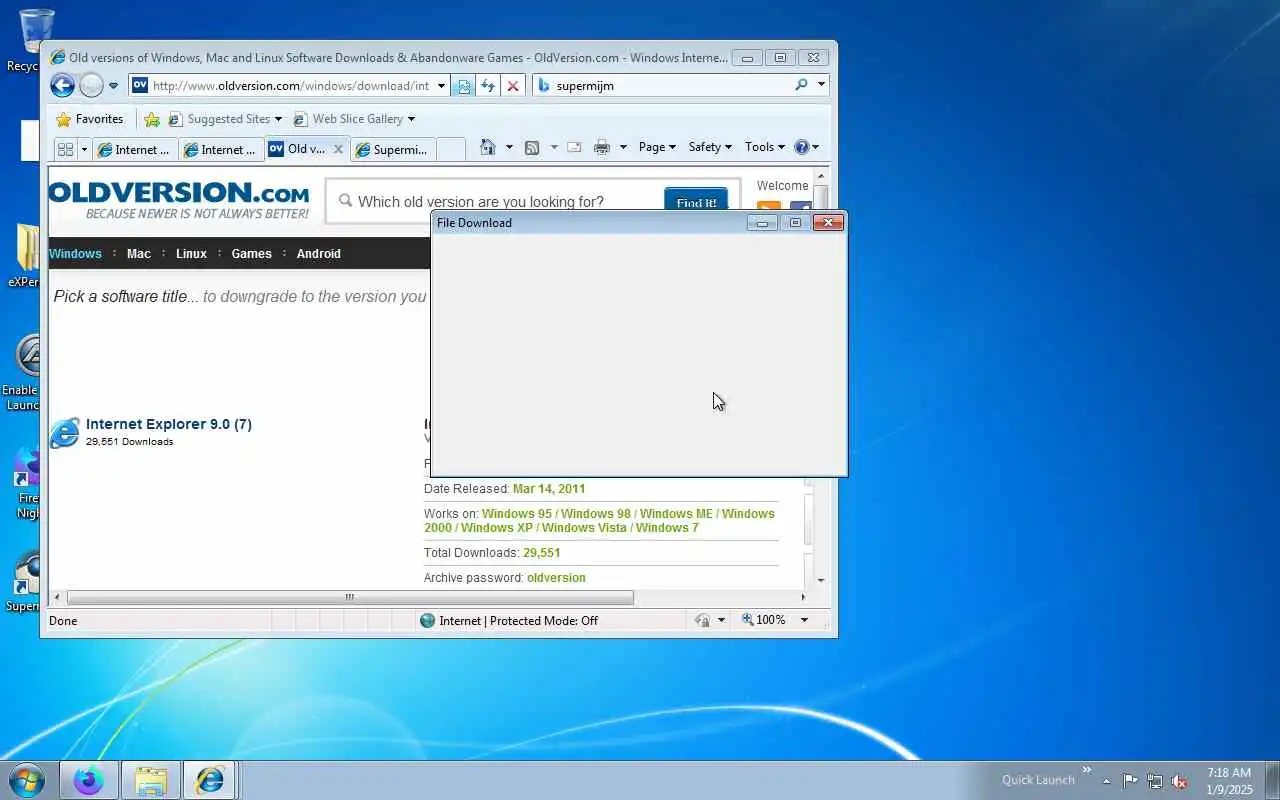Click the Internet Protected Mode globe icon

click(x=428, y=621)
